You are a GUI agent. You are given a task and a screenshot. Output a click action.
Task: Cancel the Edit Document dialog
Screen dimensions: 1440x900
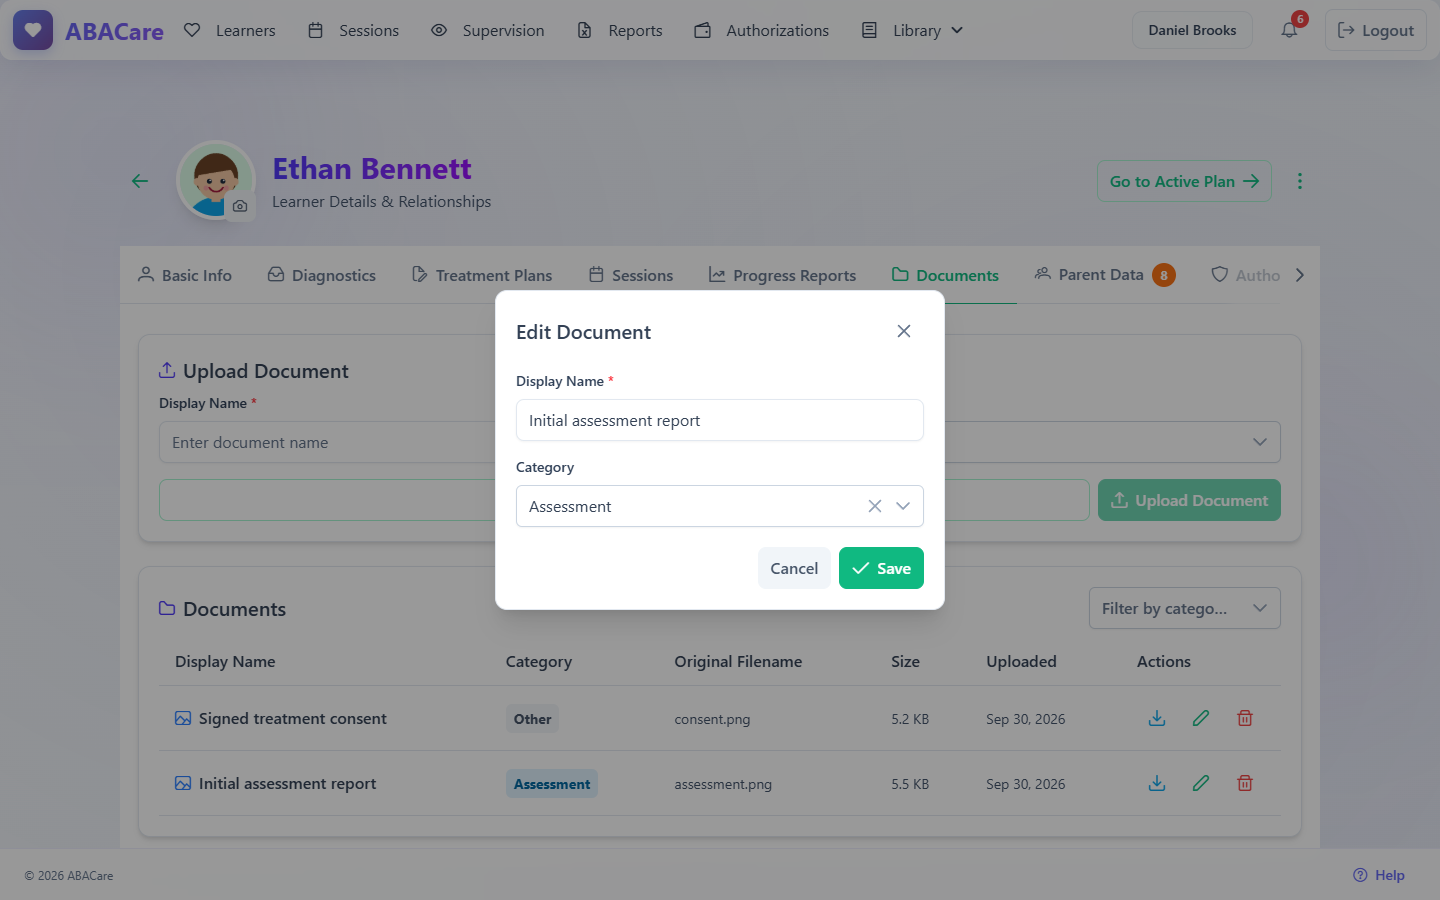pos(794,568)
